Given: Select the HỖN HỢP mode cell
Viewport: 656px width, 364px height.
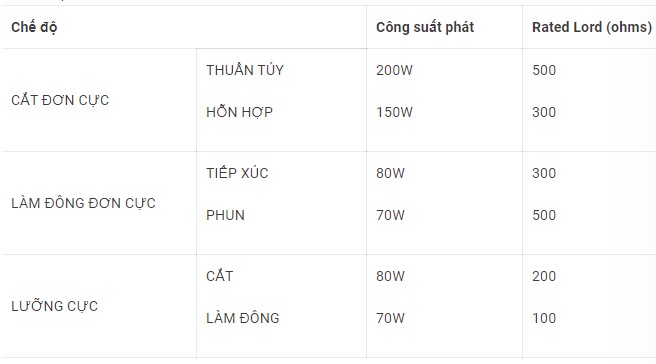Looking at the screenshot, I should tap(239, 112).
